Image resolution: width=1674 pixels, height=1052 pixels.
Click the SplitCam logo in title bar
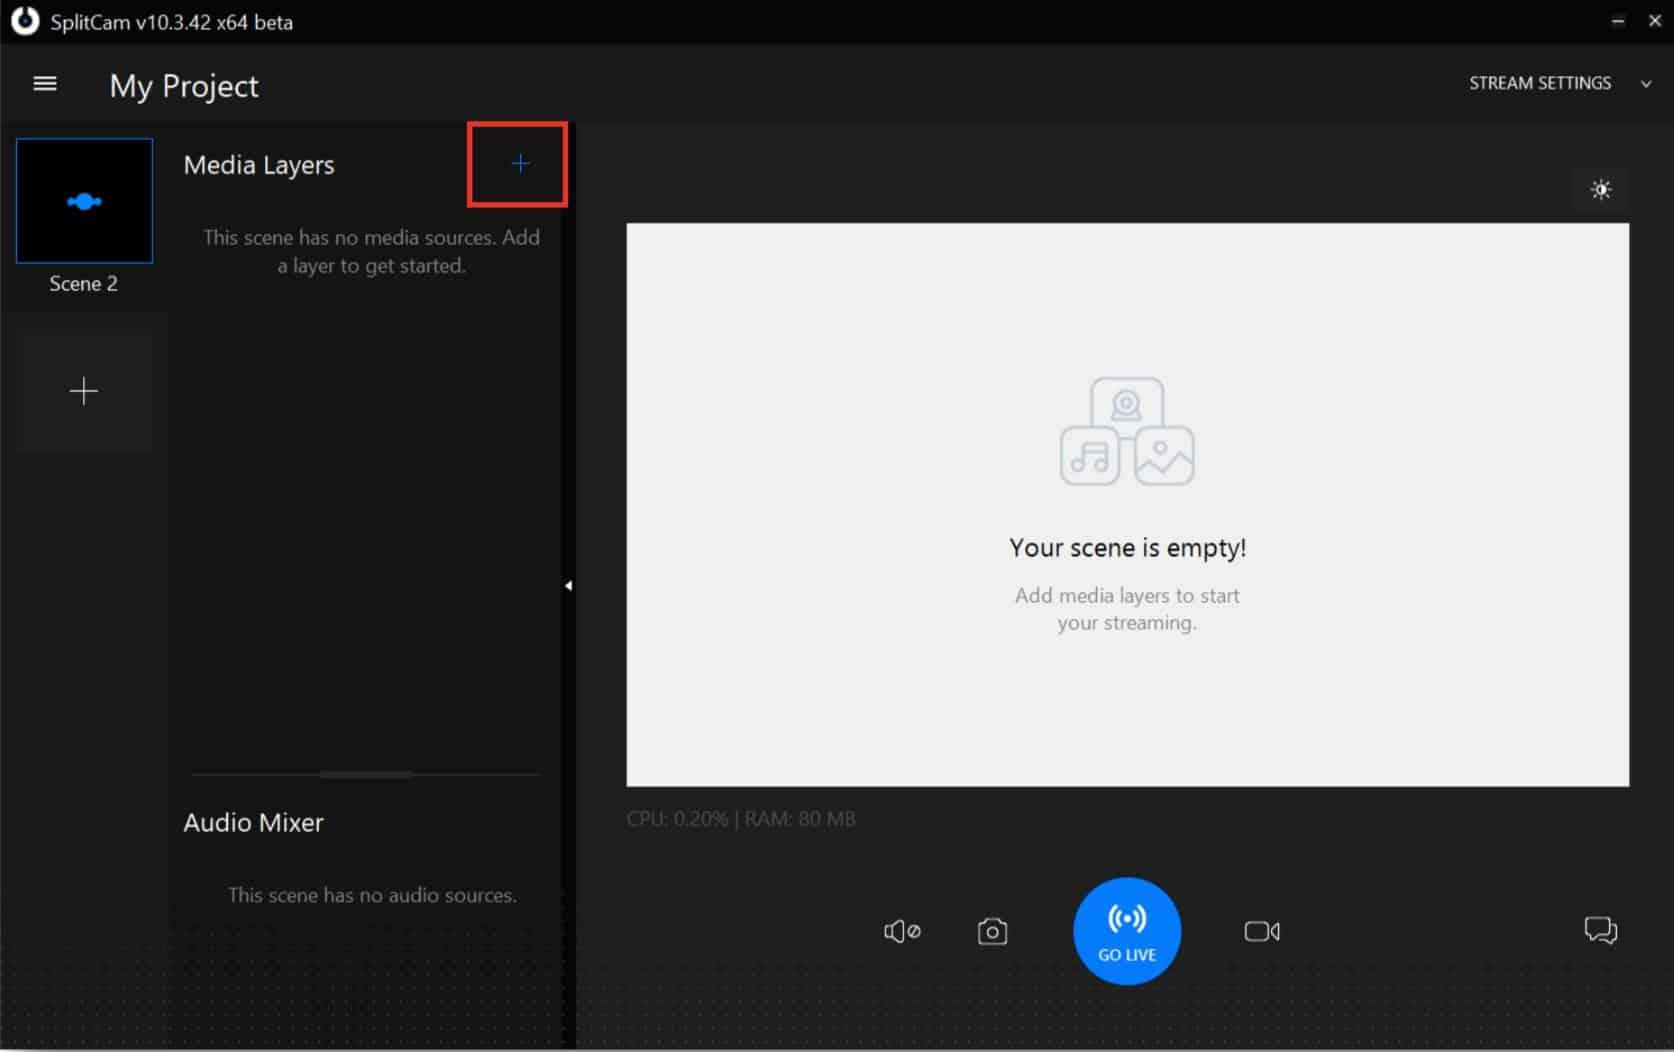point(24,22)
